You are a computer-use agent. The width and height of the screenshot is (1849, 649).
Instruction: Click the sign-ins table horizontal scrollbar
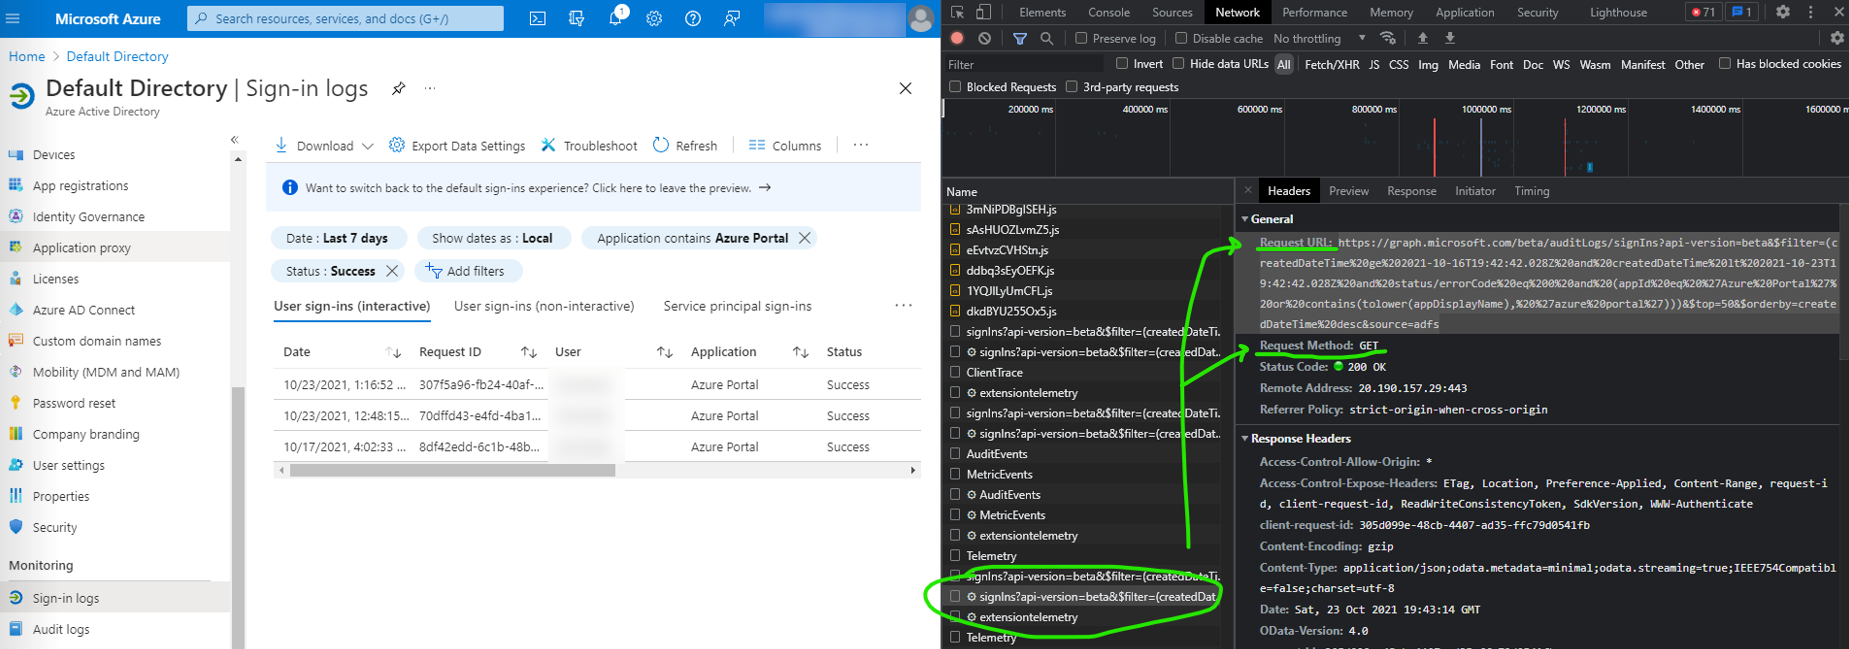452,470
